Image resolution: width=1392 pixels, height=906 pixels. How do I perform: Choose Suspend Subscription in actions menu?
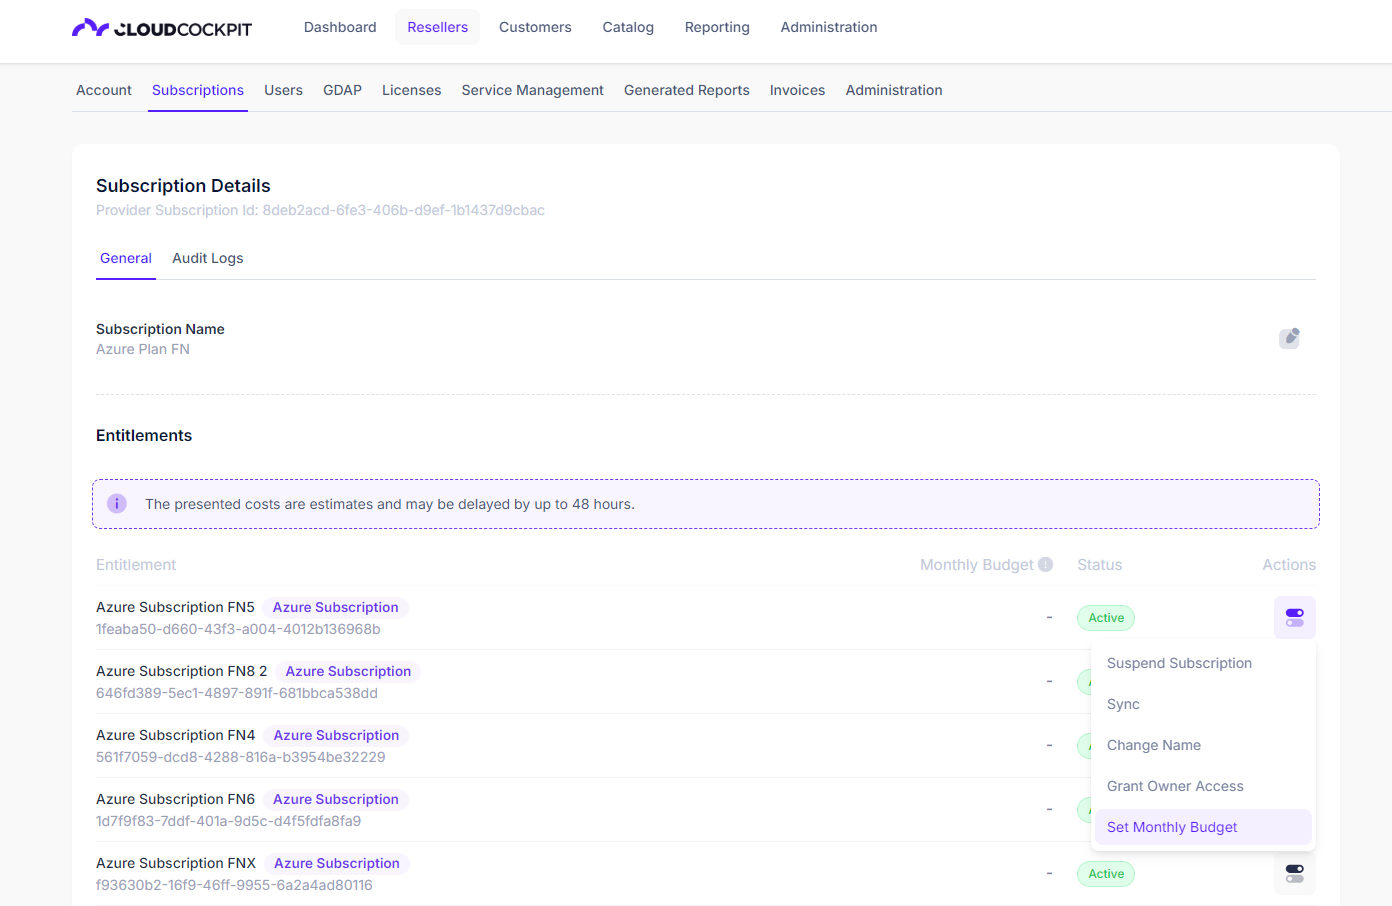1179,663
